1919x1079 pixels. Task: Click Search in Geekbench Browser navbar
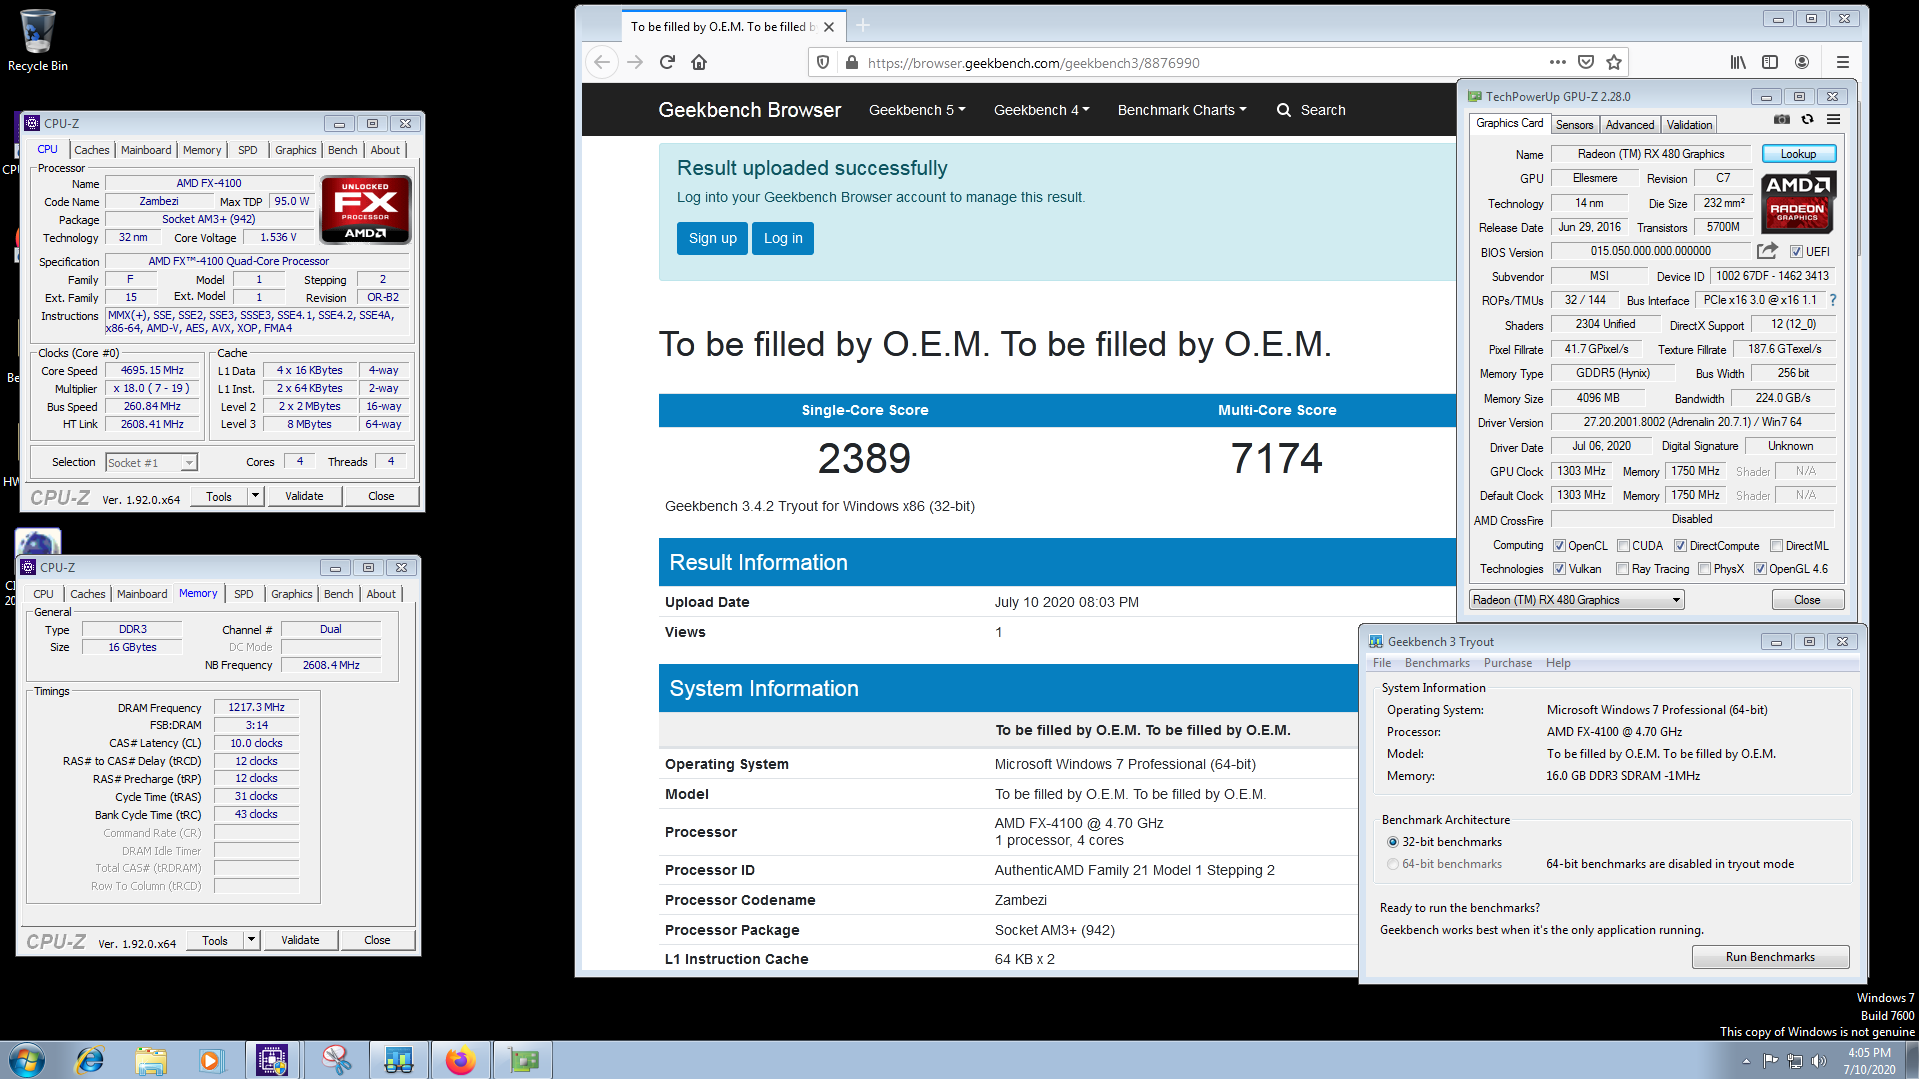1311,110
